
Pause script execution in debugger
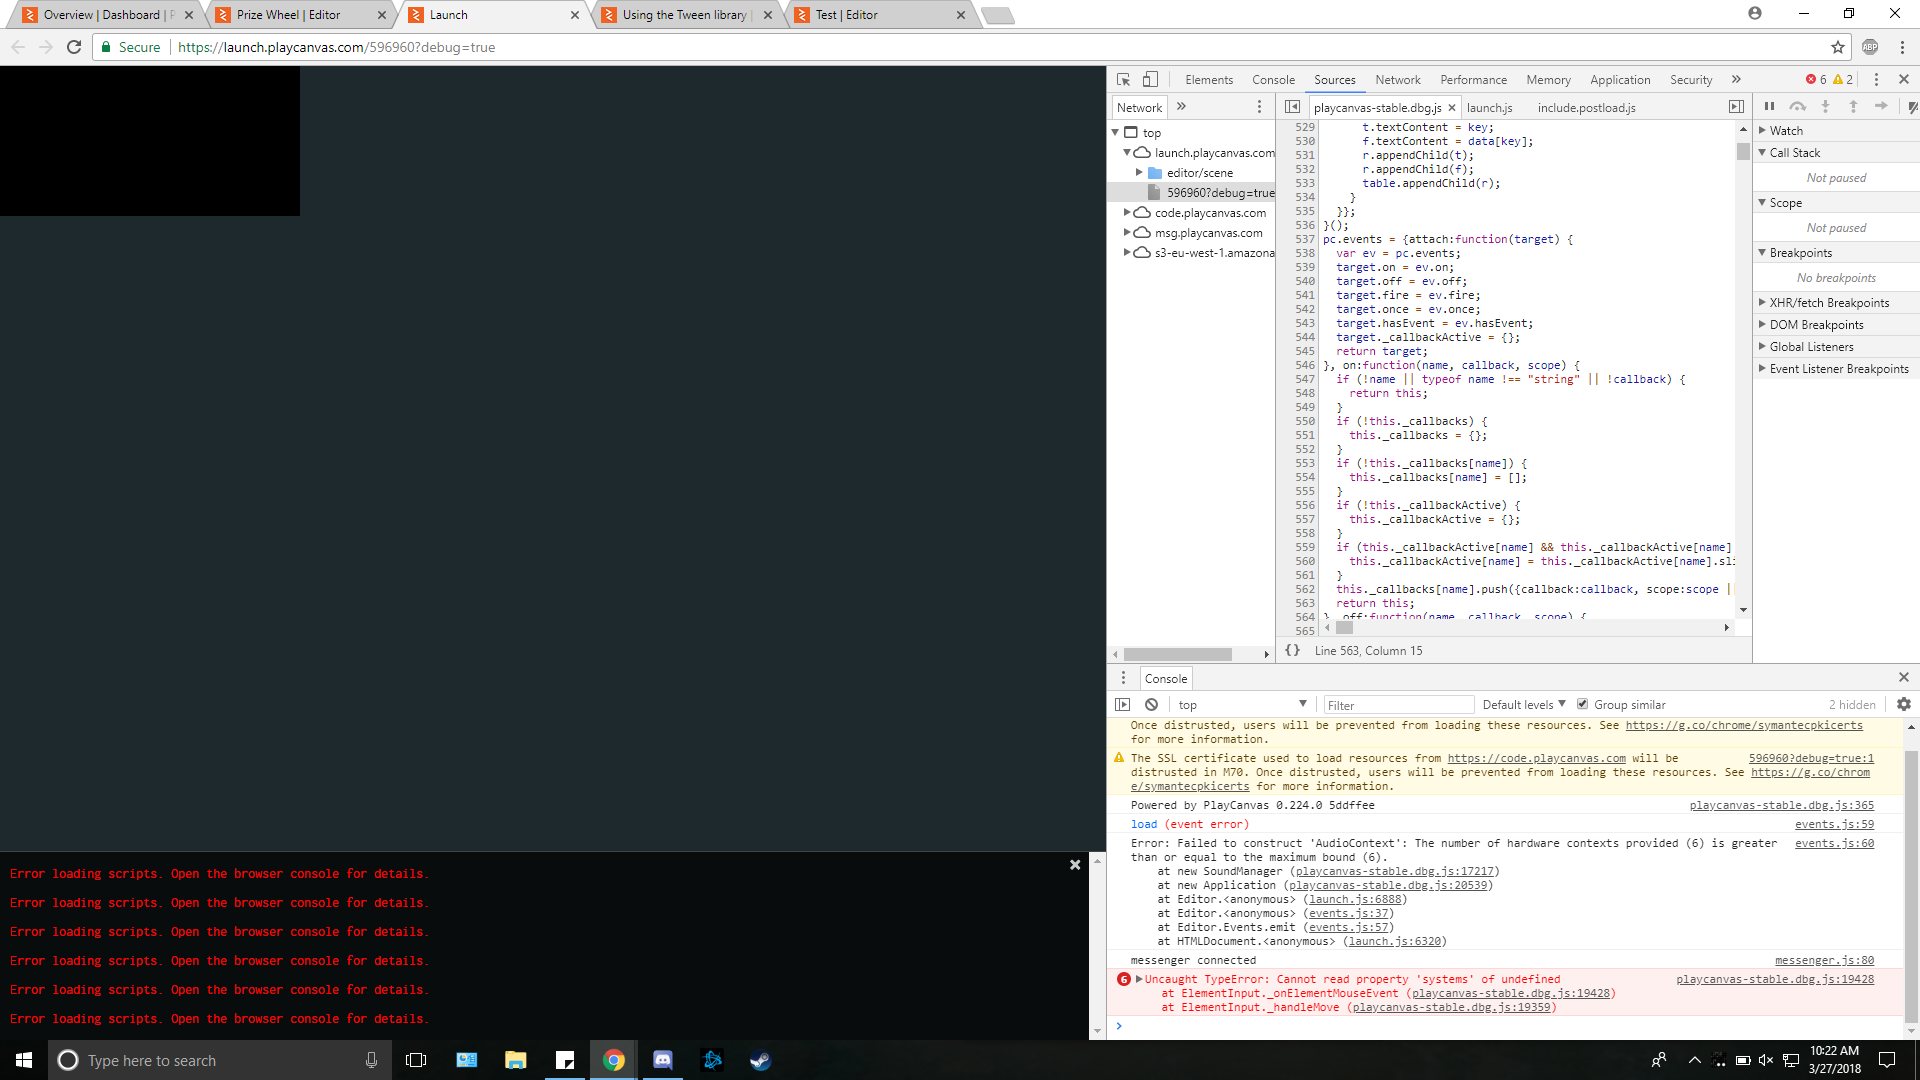pos(1769,107)
